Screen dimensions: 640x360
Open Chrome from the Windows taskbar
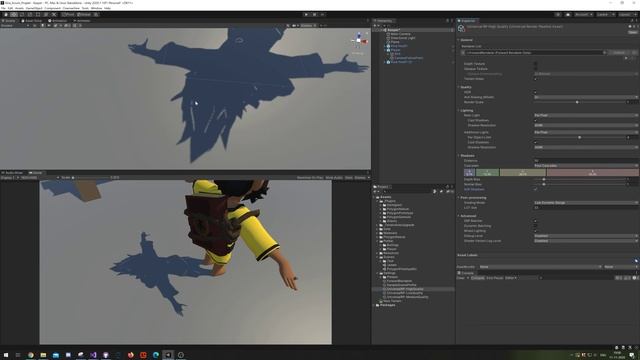pos(31,355)
